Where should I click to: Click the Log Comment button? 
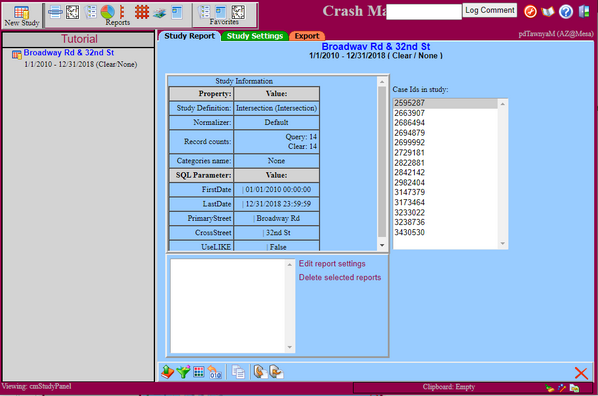(x=490, y=10)
